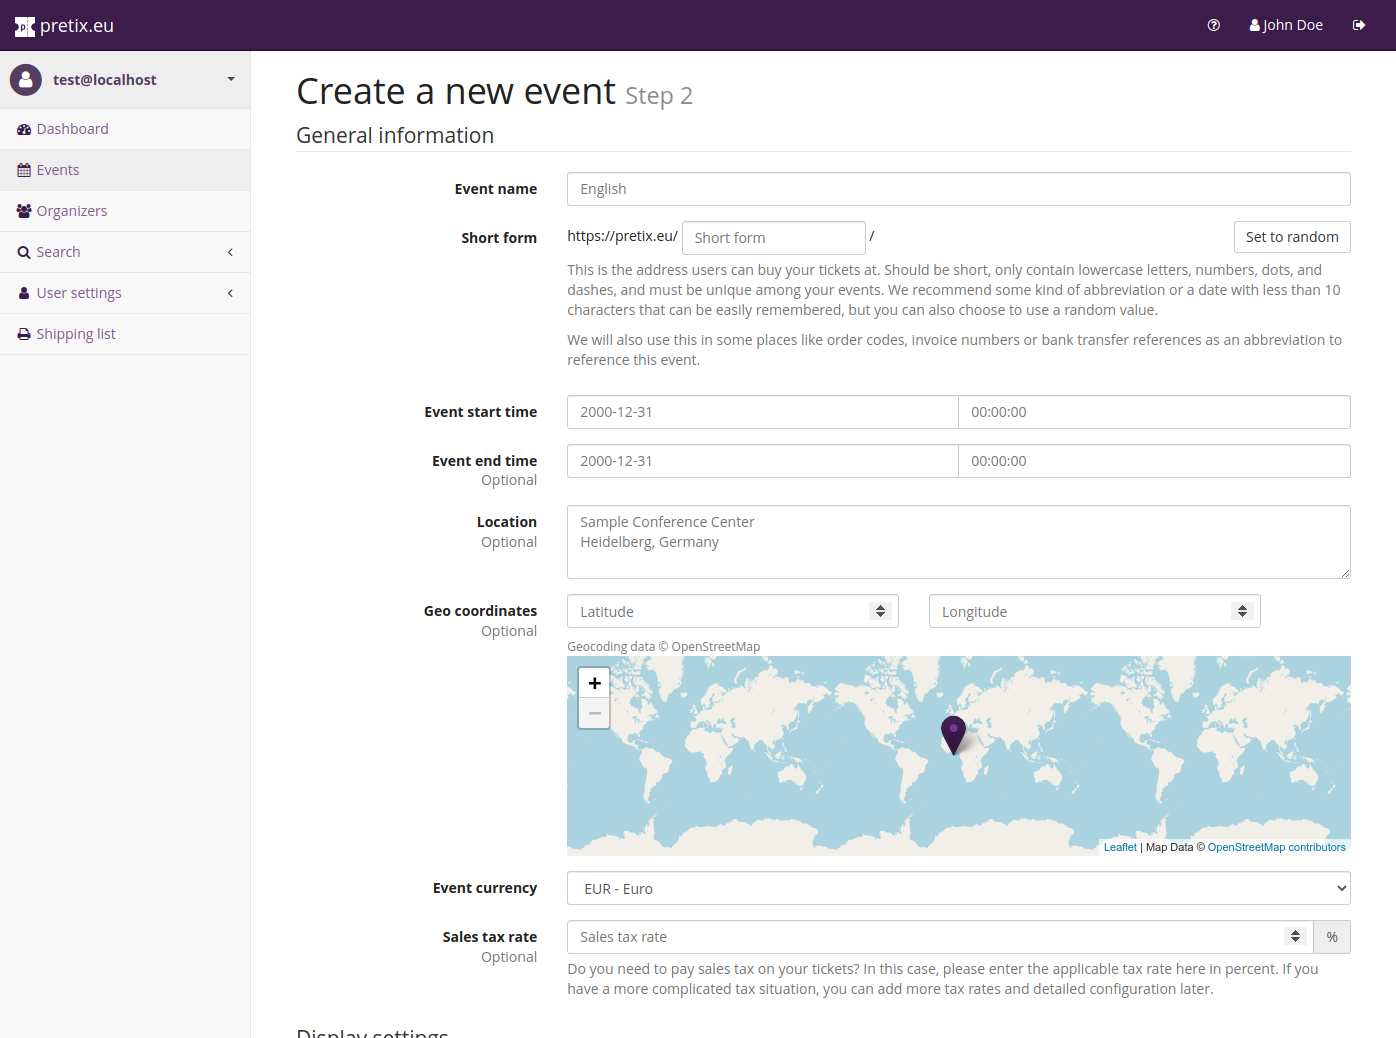Click the Latitude field stepper arrows
Viewport: 1396px width, 1038px height.
pos(880,611)
